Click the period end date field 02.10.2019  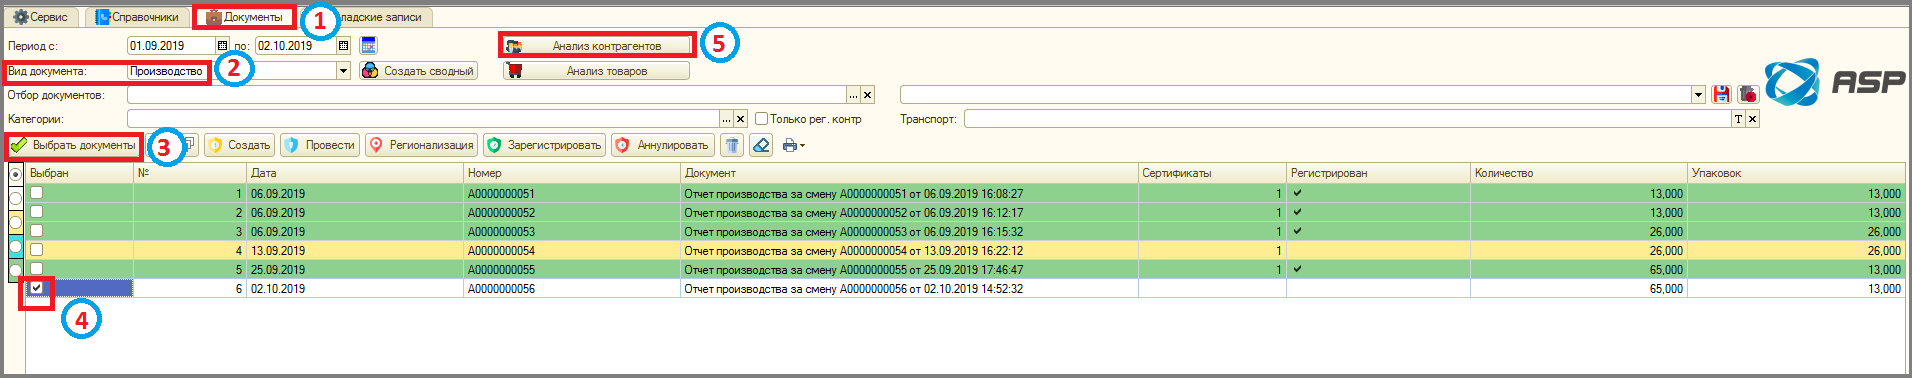coord(296,45)
